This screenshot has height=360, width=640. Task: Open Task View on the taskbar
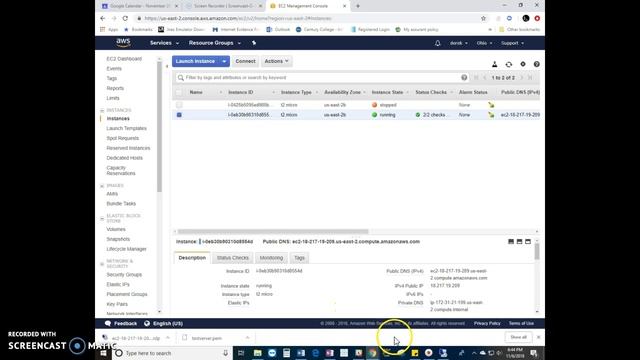click(241, 353)
